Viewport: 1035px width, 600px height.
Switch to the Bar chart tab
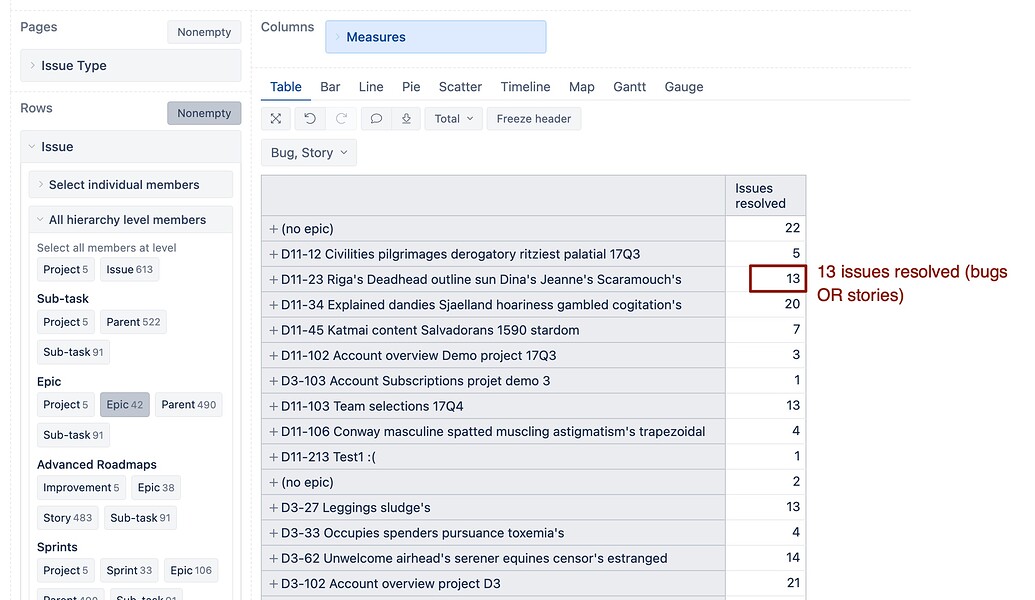point(330,87)
